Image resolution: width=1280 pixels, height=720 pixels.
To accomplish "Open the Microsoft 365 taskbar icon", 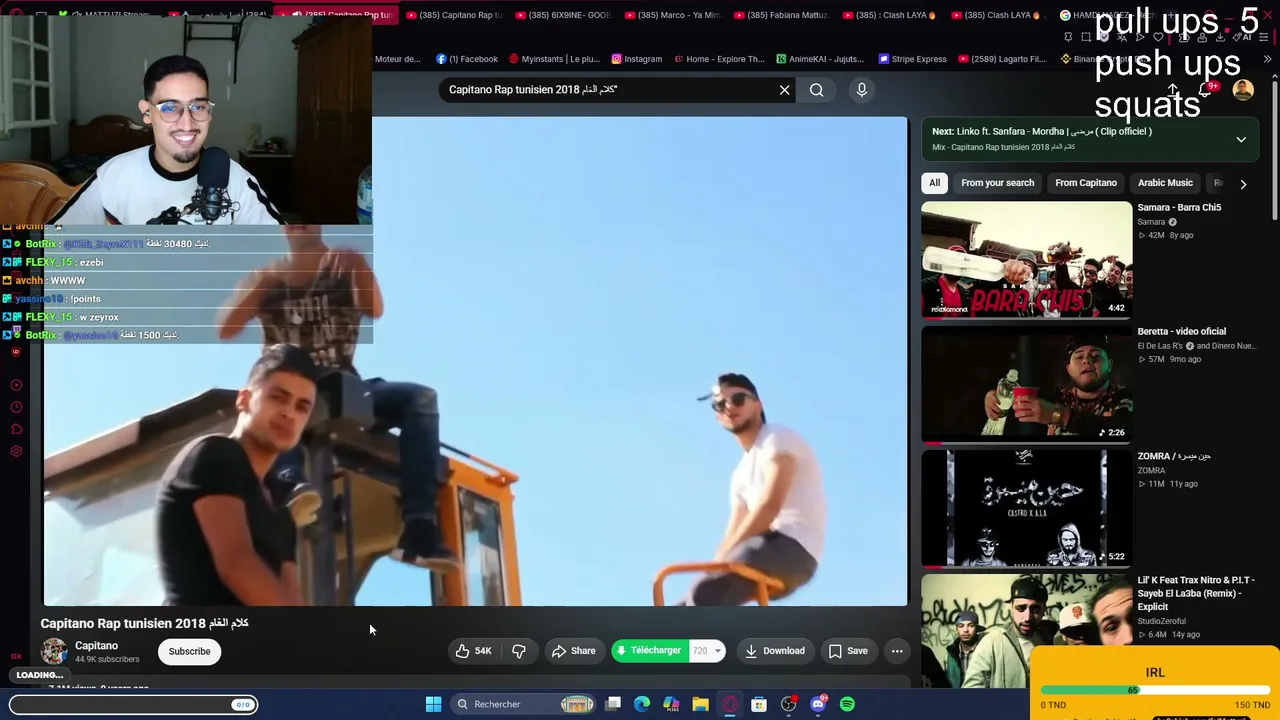I will [x=671, y=704].
